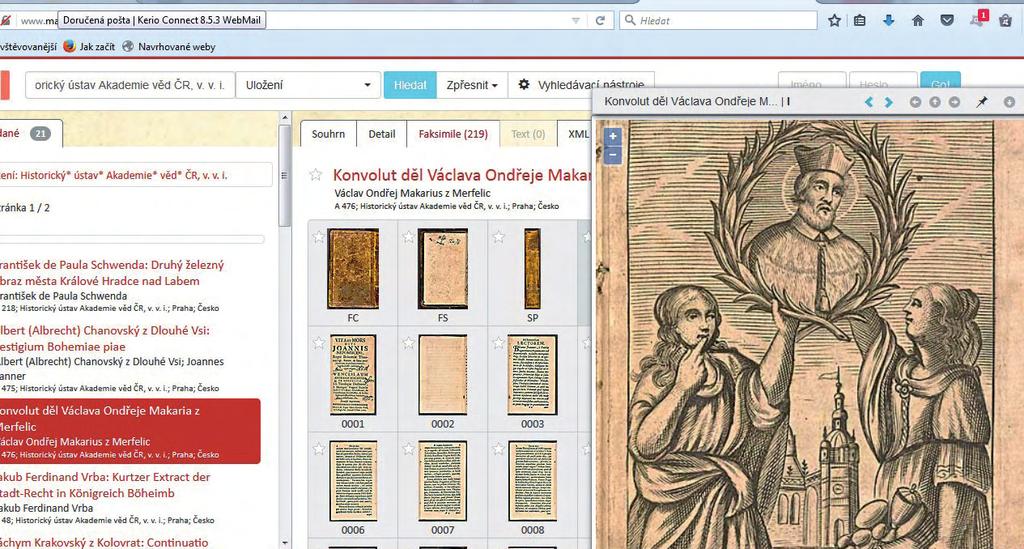Click the gray up-arrow circle in viewer header
The width and height of the screenshot is (1024, 549).
[935, 102]
